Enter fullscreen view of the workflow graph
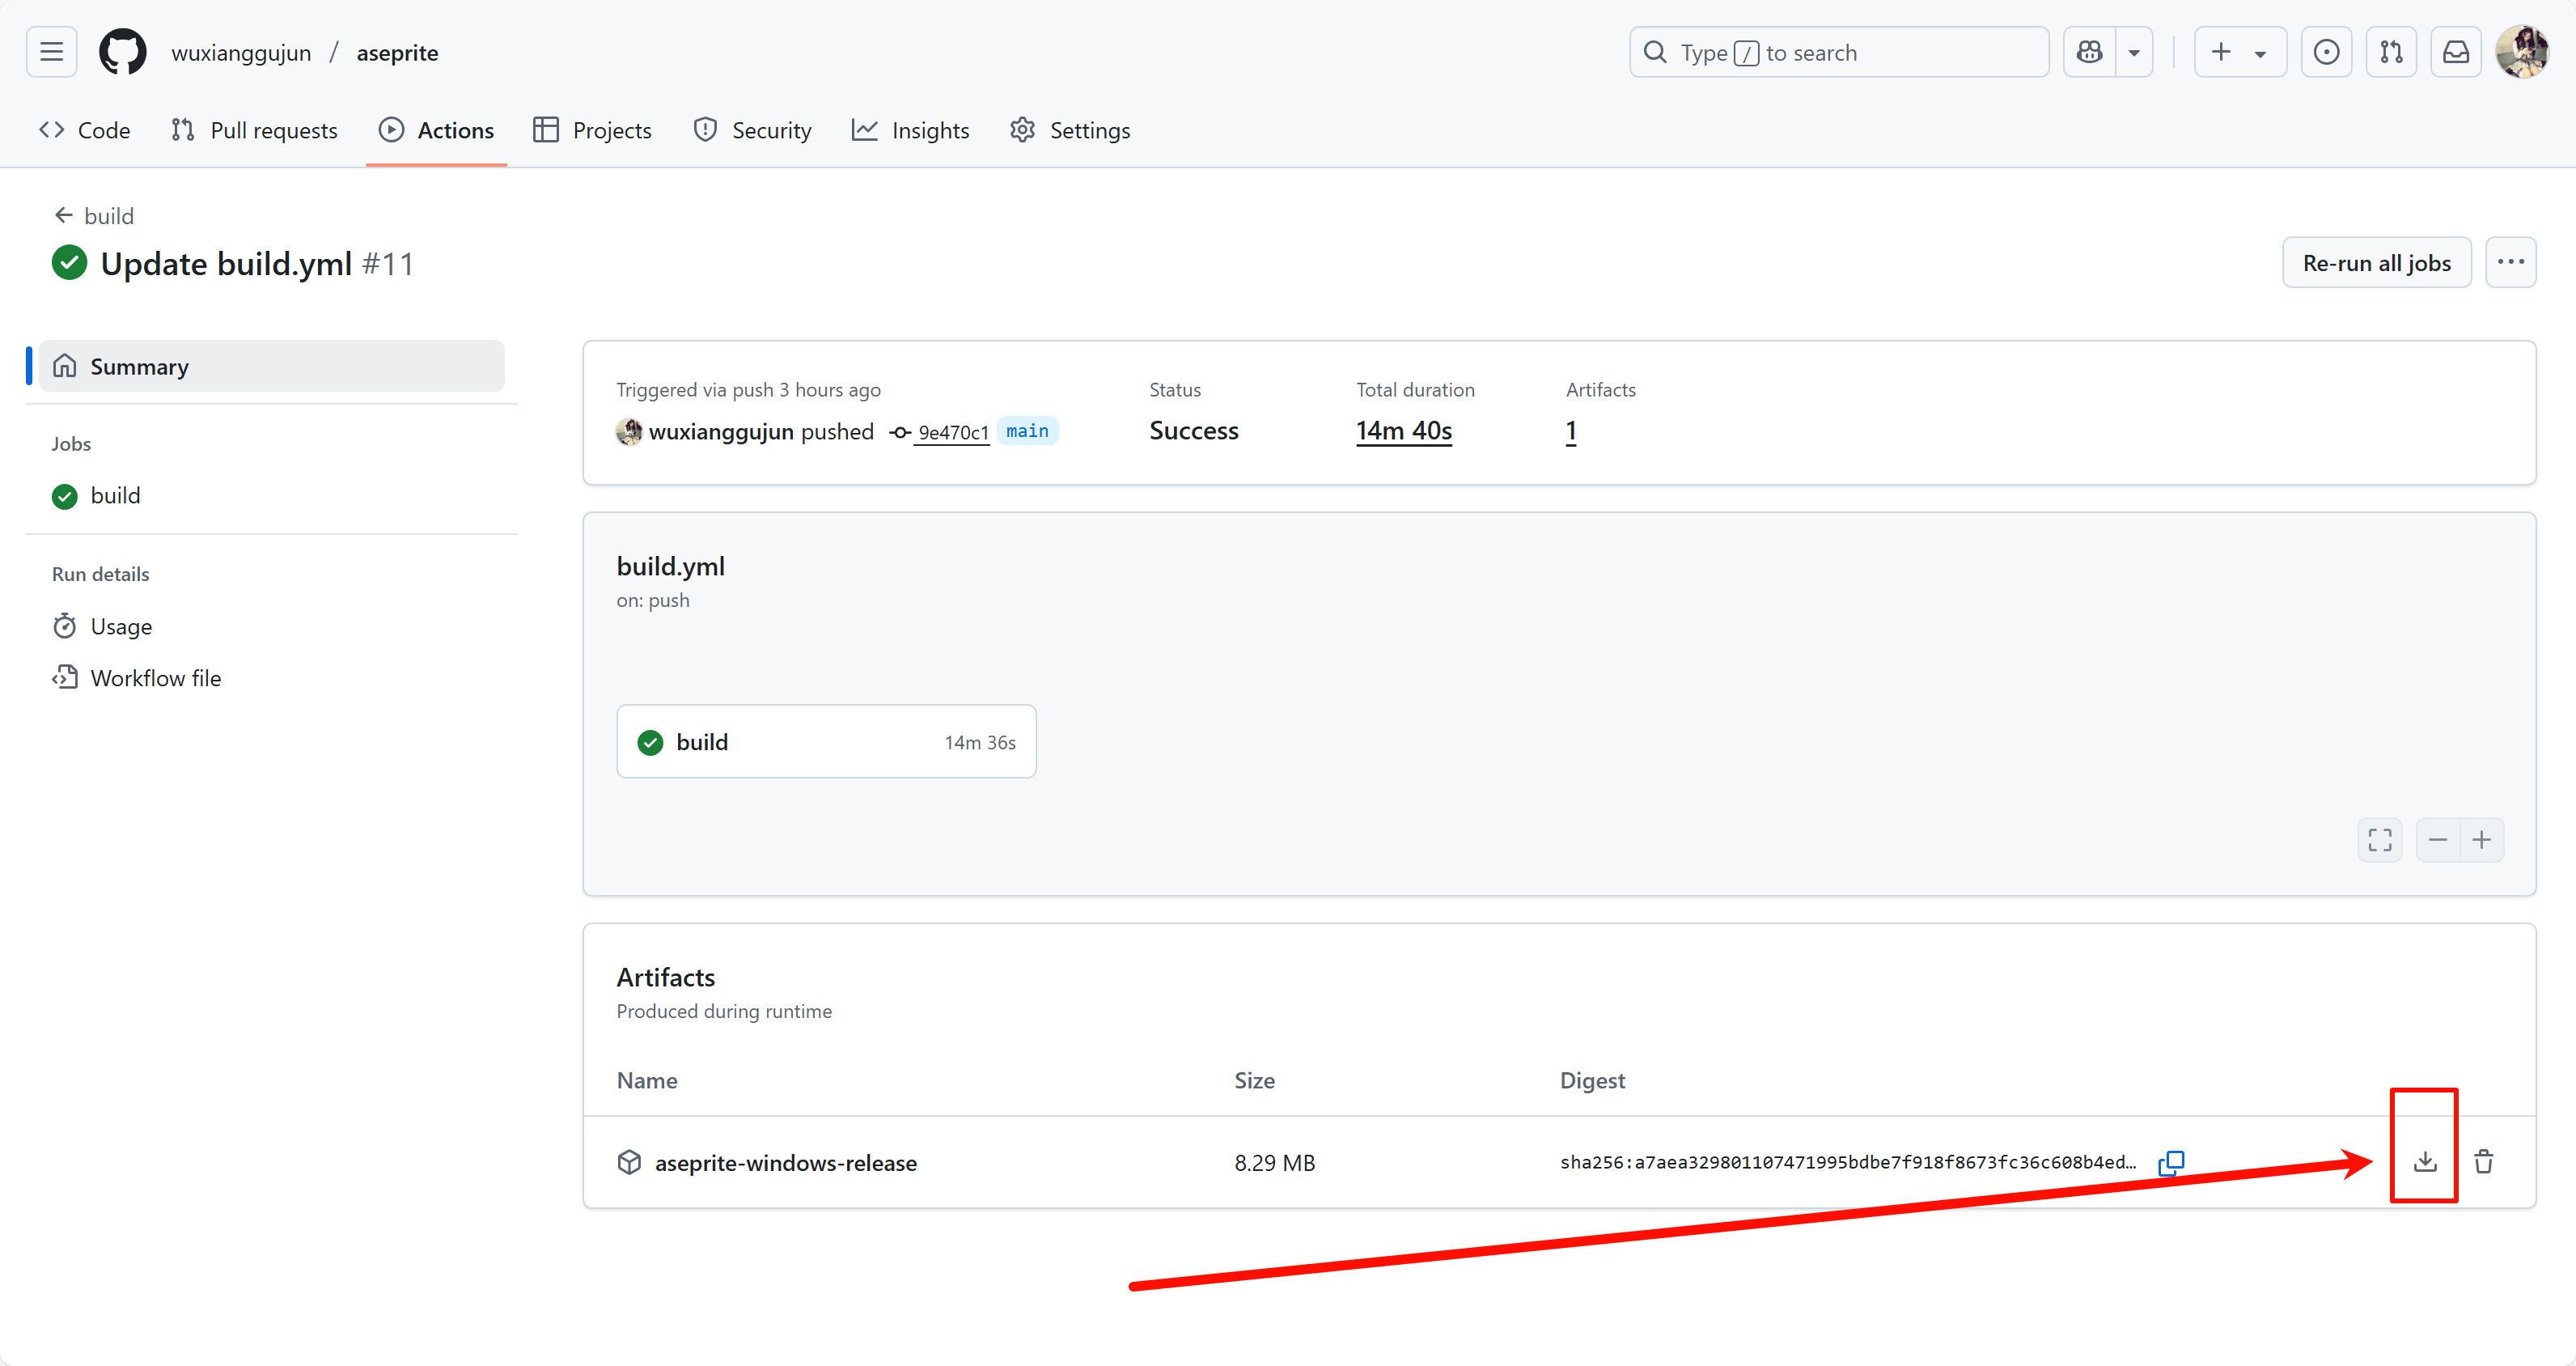 [2380, 840]
